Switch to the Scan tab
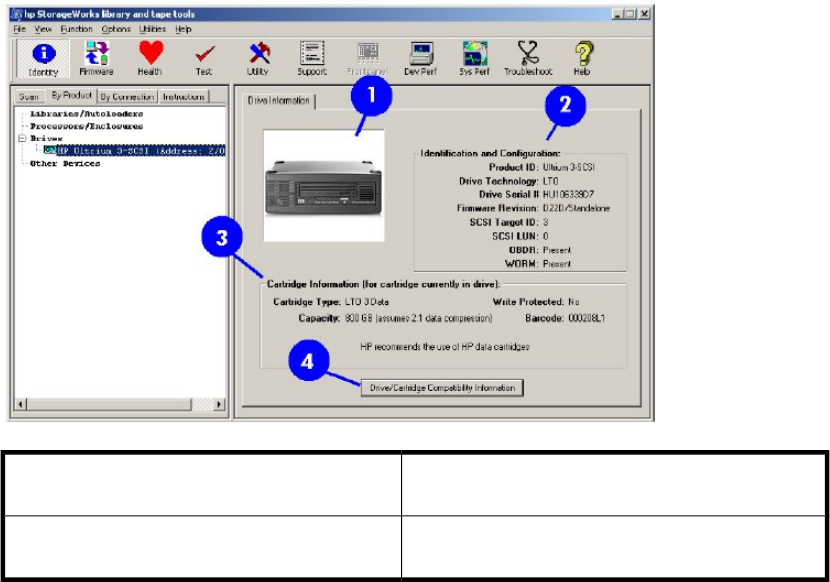Viewport: 830px width, 582px height. coord(29,97)
